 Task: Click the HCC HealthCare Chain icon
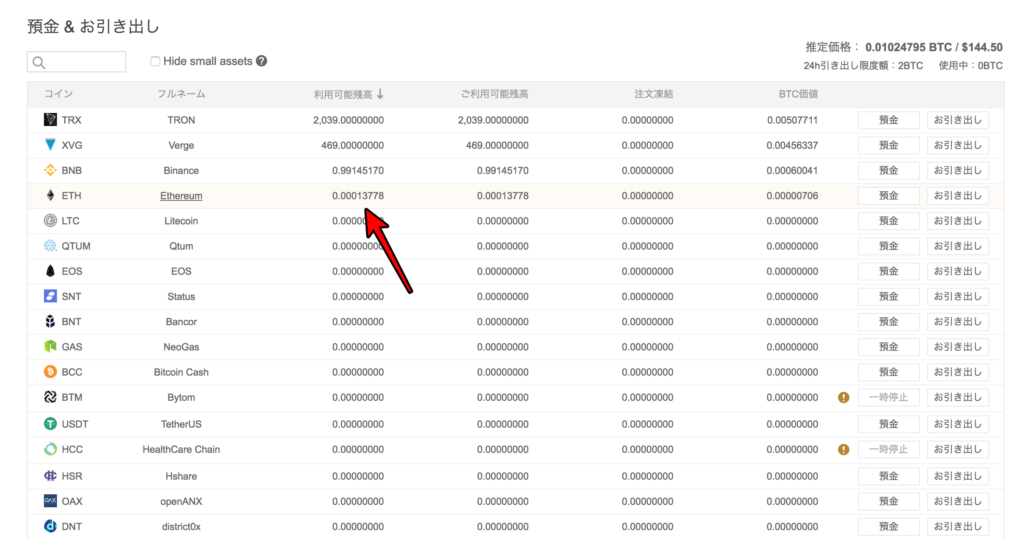pos(50,449)
